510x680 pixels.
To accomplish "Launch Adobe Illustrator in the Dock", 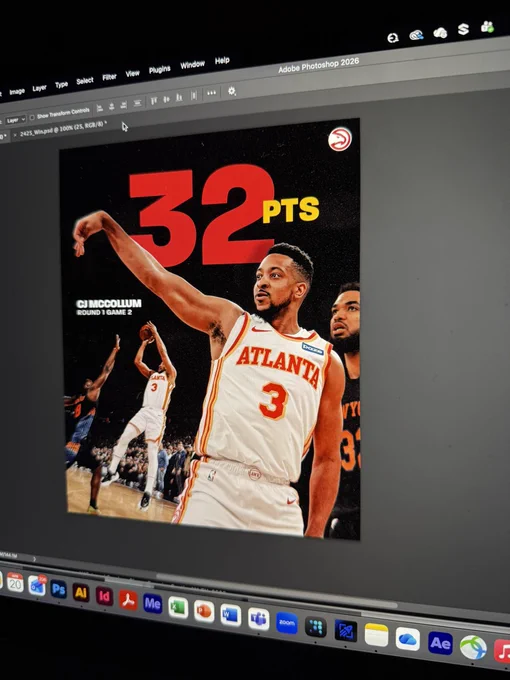I will tap(81, 592).
